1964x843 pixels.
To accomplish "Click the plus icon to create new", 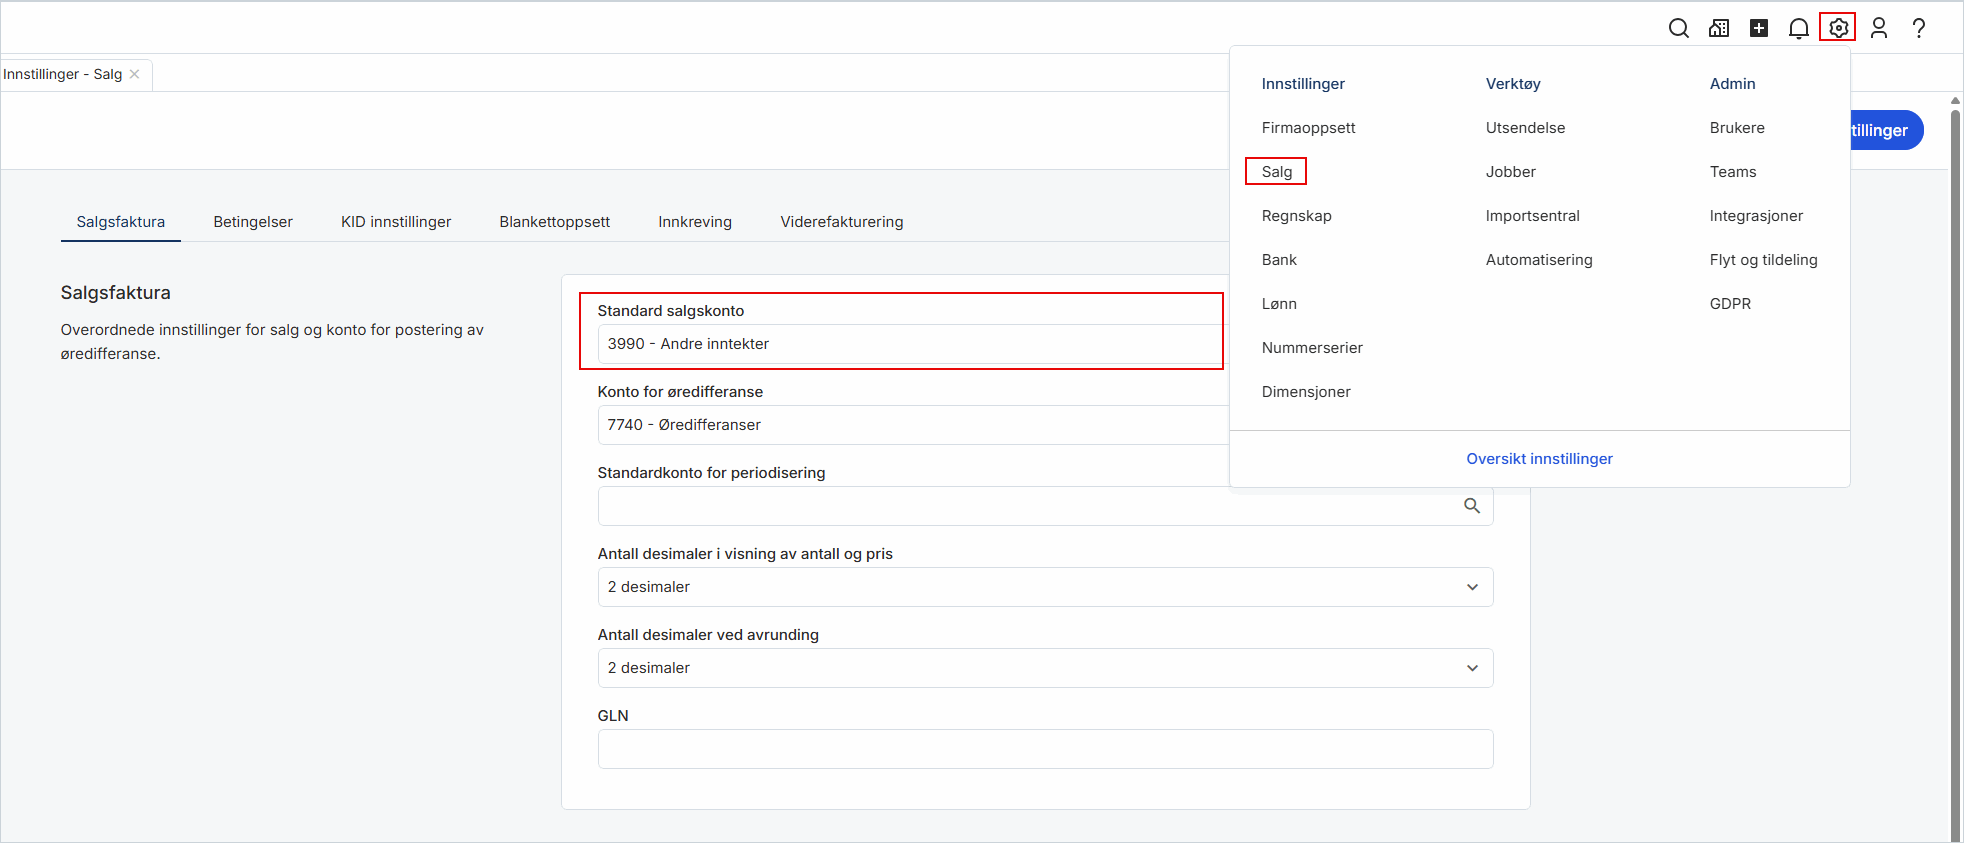I will click(1759, 28).
